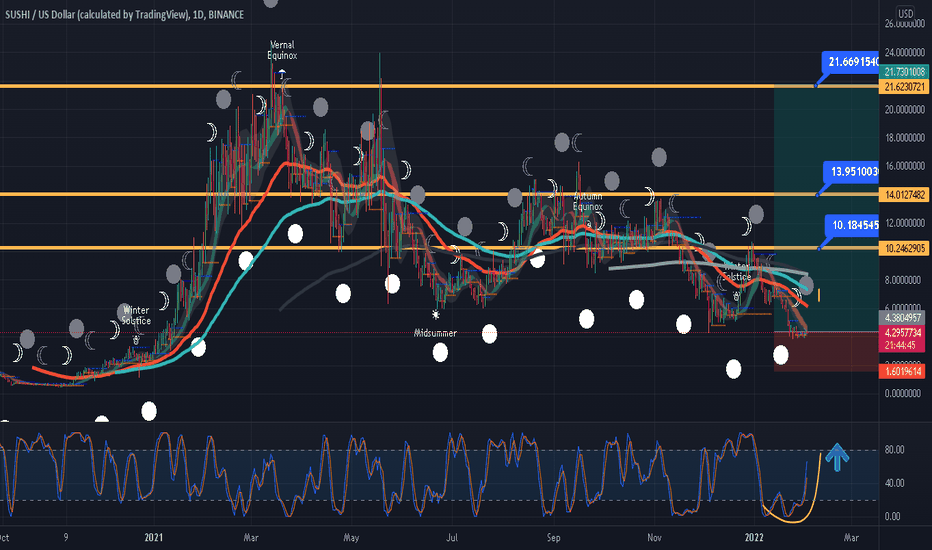Click the orange 21.6230721 price label
932x550 pixels.
(x=904, y=87)
